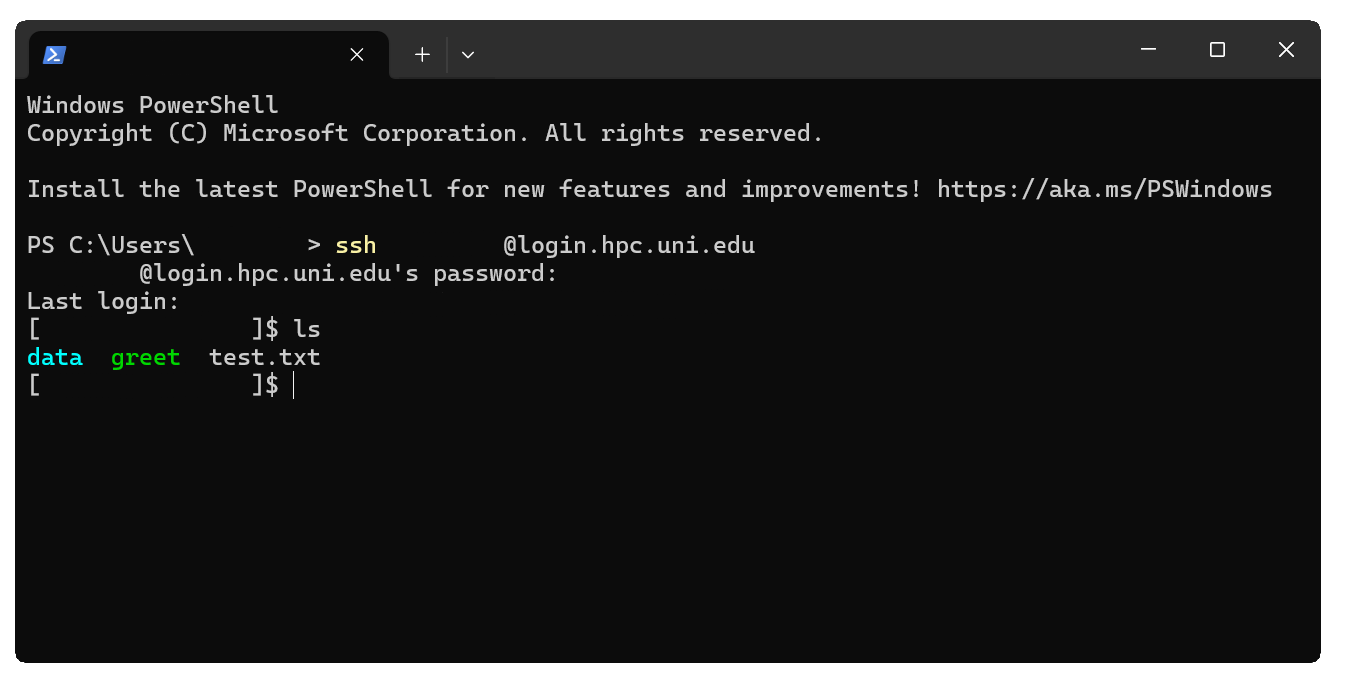Image resolution: width=1355 pixels, height=693 pixels.
Task: Open the https://aka.ms/PSWindows link
Action: (1104, 189)
